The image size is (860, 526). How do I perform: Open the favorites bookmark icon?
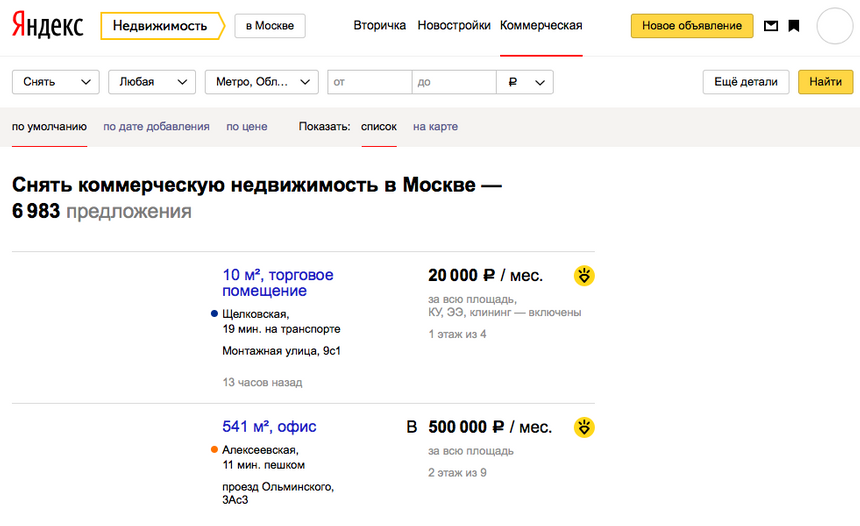[x=794, y=26]
